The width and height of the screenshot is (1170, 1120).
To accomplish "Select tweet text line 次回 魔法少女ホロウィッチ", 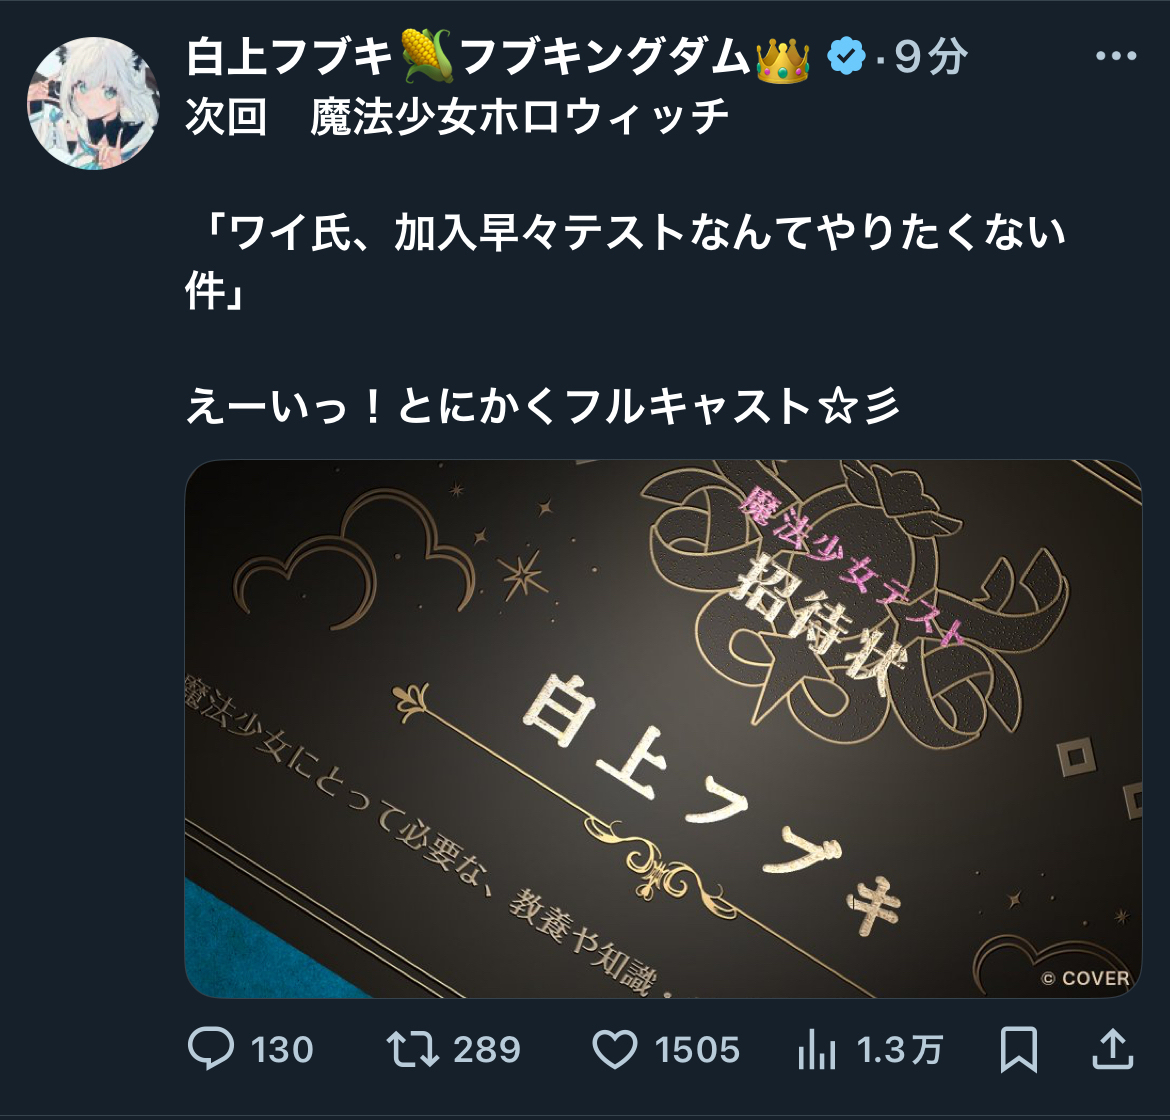I will (x=457, y=116).
